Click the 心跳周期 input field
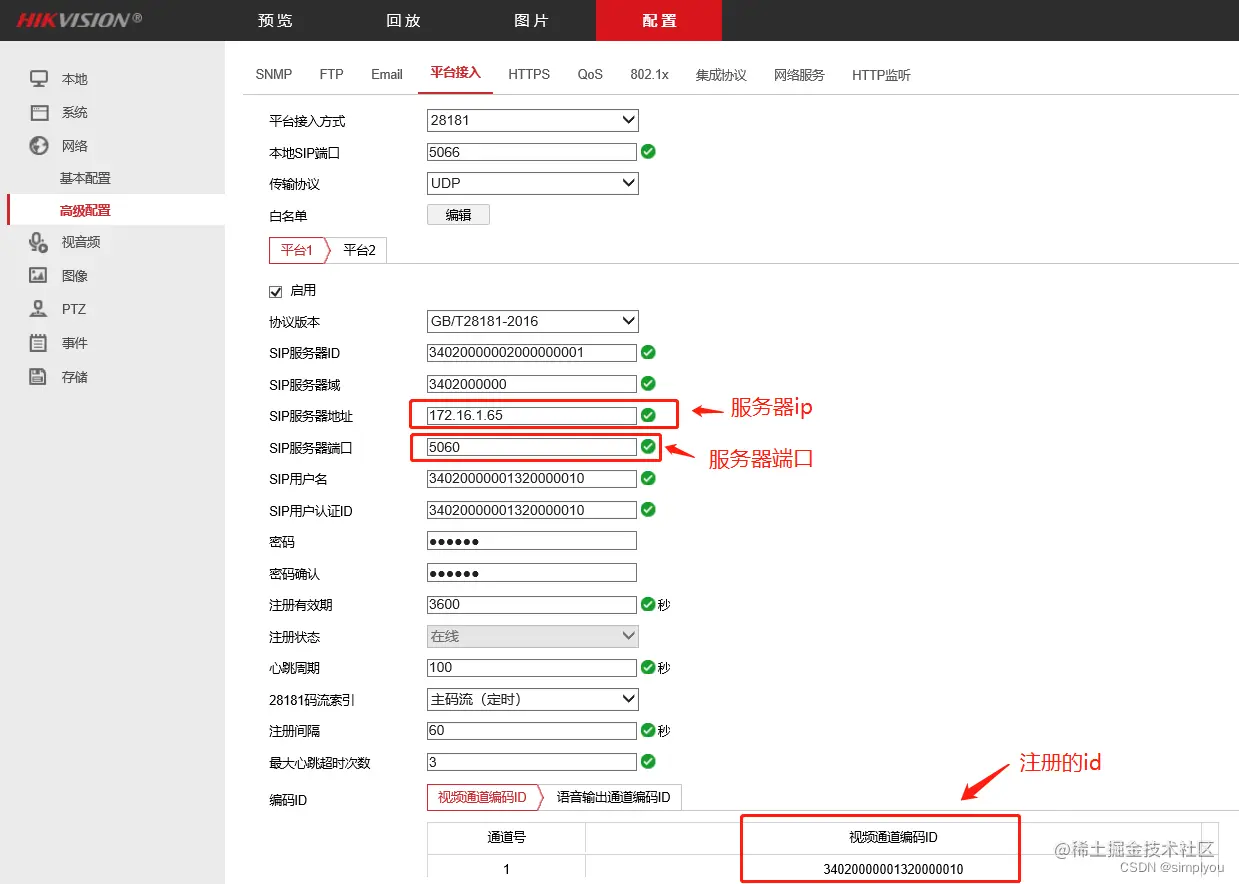The height and width of the screenshot is (884, 1239). 532,668
